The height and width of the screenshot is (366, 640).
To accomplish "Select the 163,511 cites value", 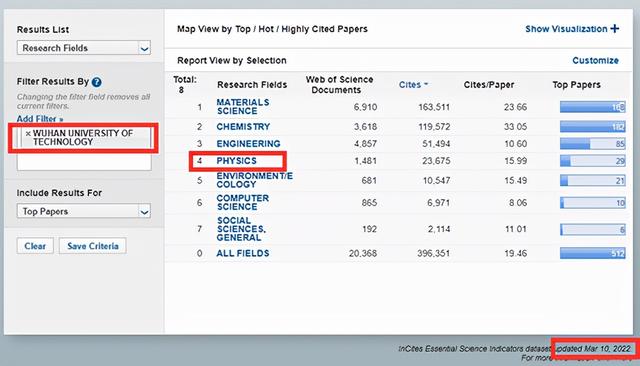I will pyautogui.click(x=434, y=107).
